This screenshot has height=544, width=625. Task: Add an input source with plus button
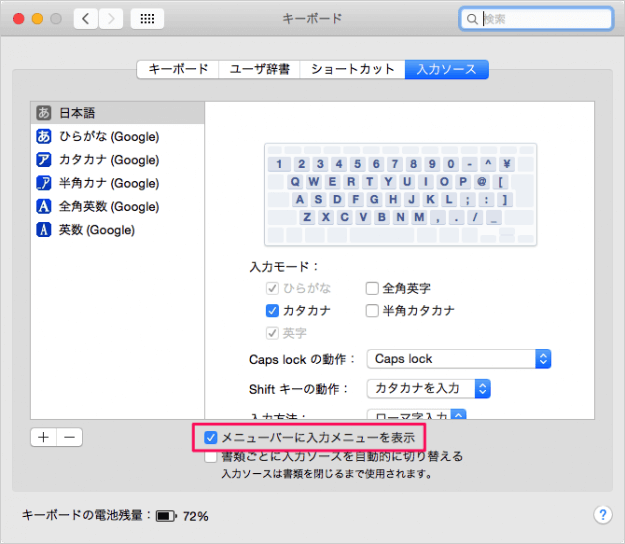(x=43, y=437)
